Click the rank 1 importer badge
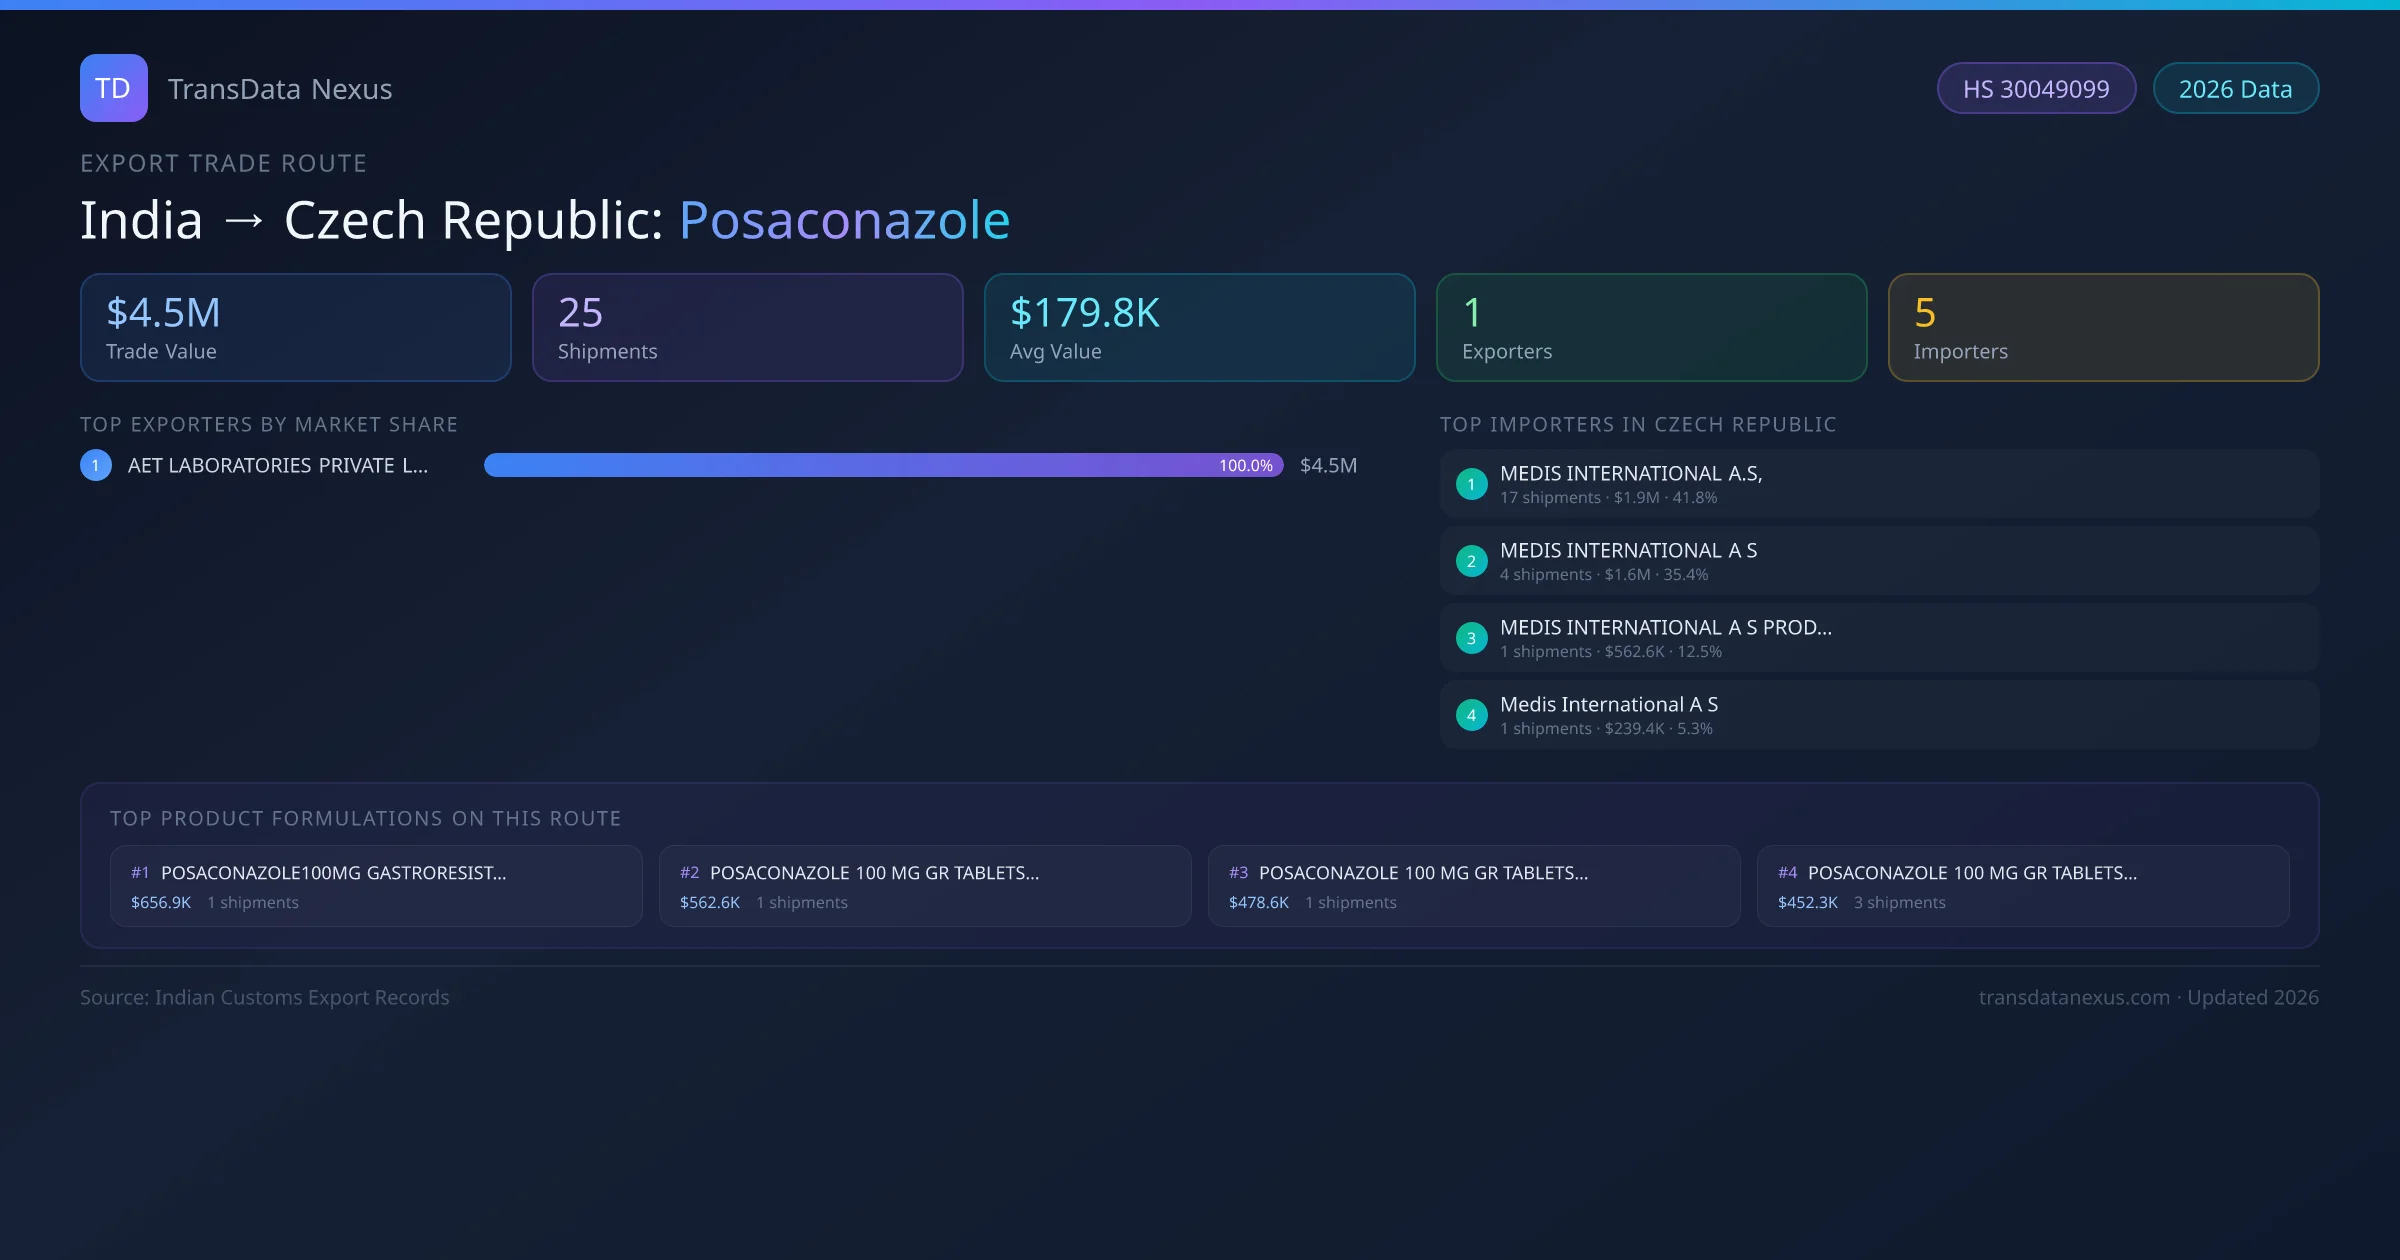 coord(1471,484)
